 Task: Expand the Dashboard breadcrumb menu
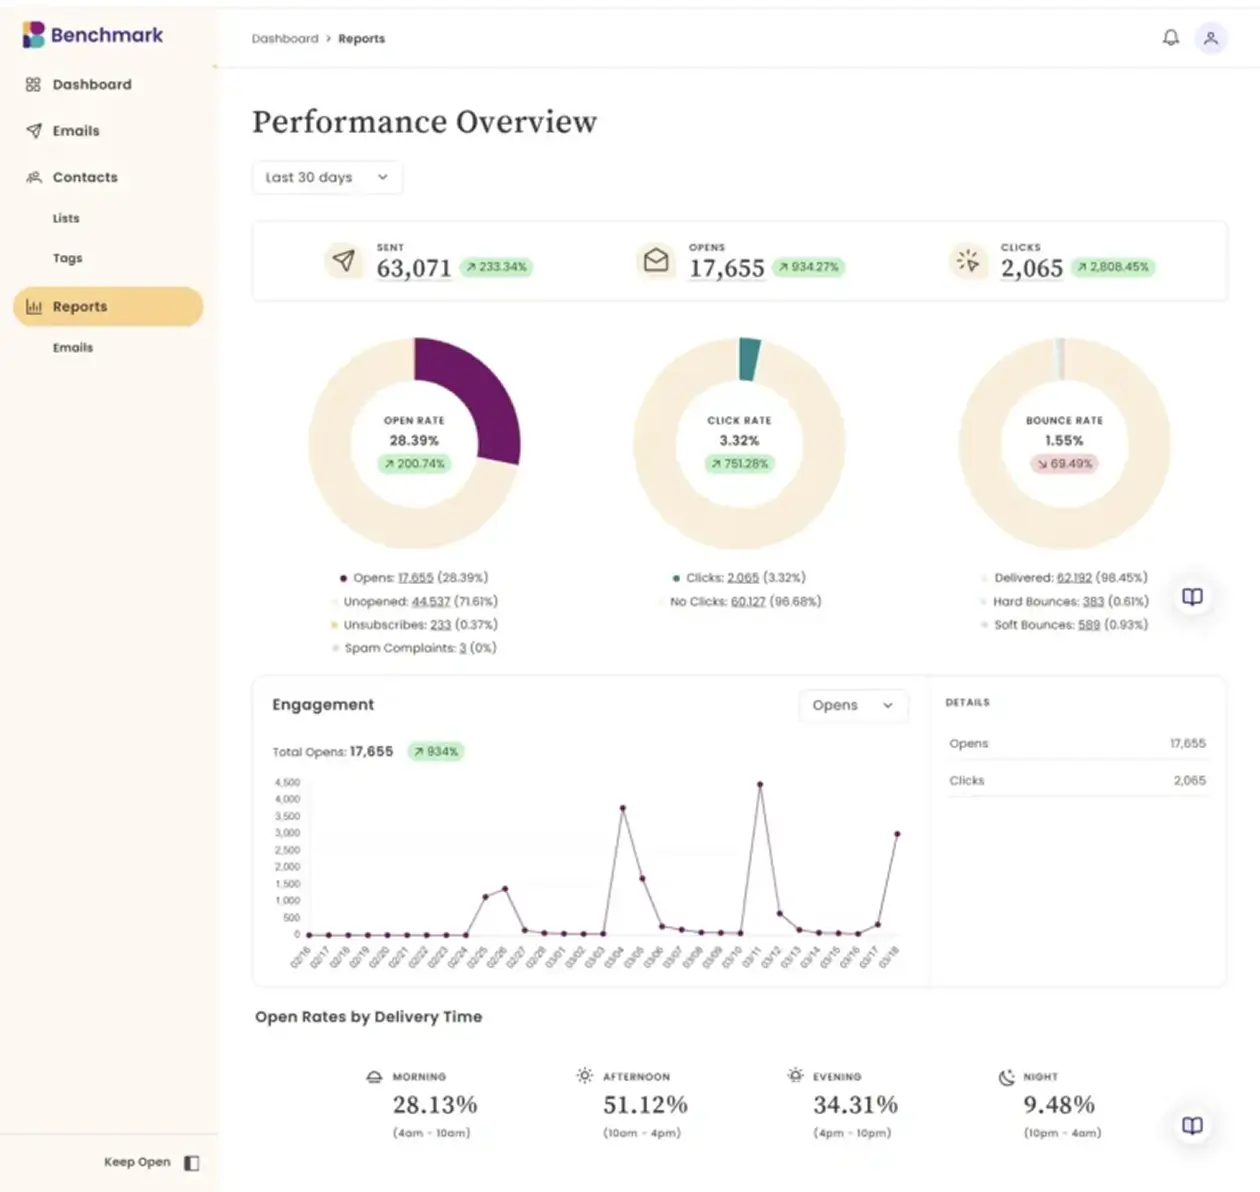(285, 38)
